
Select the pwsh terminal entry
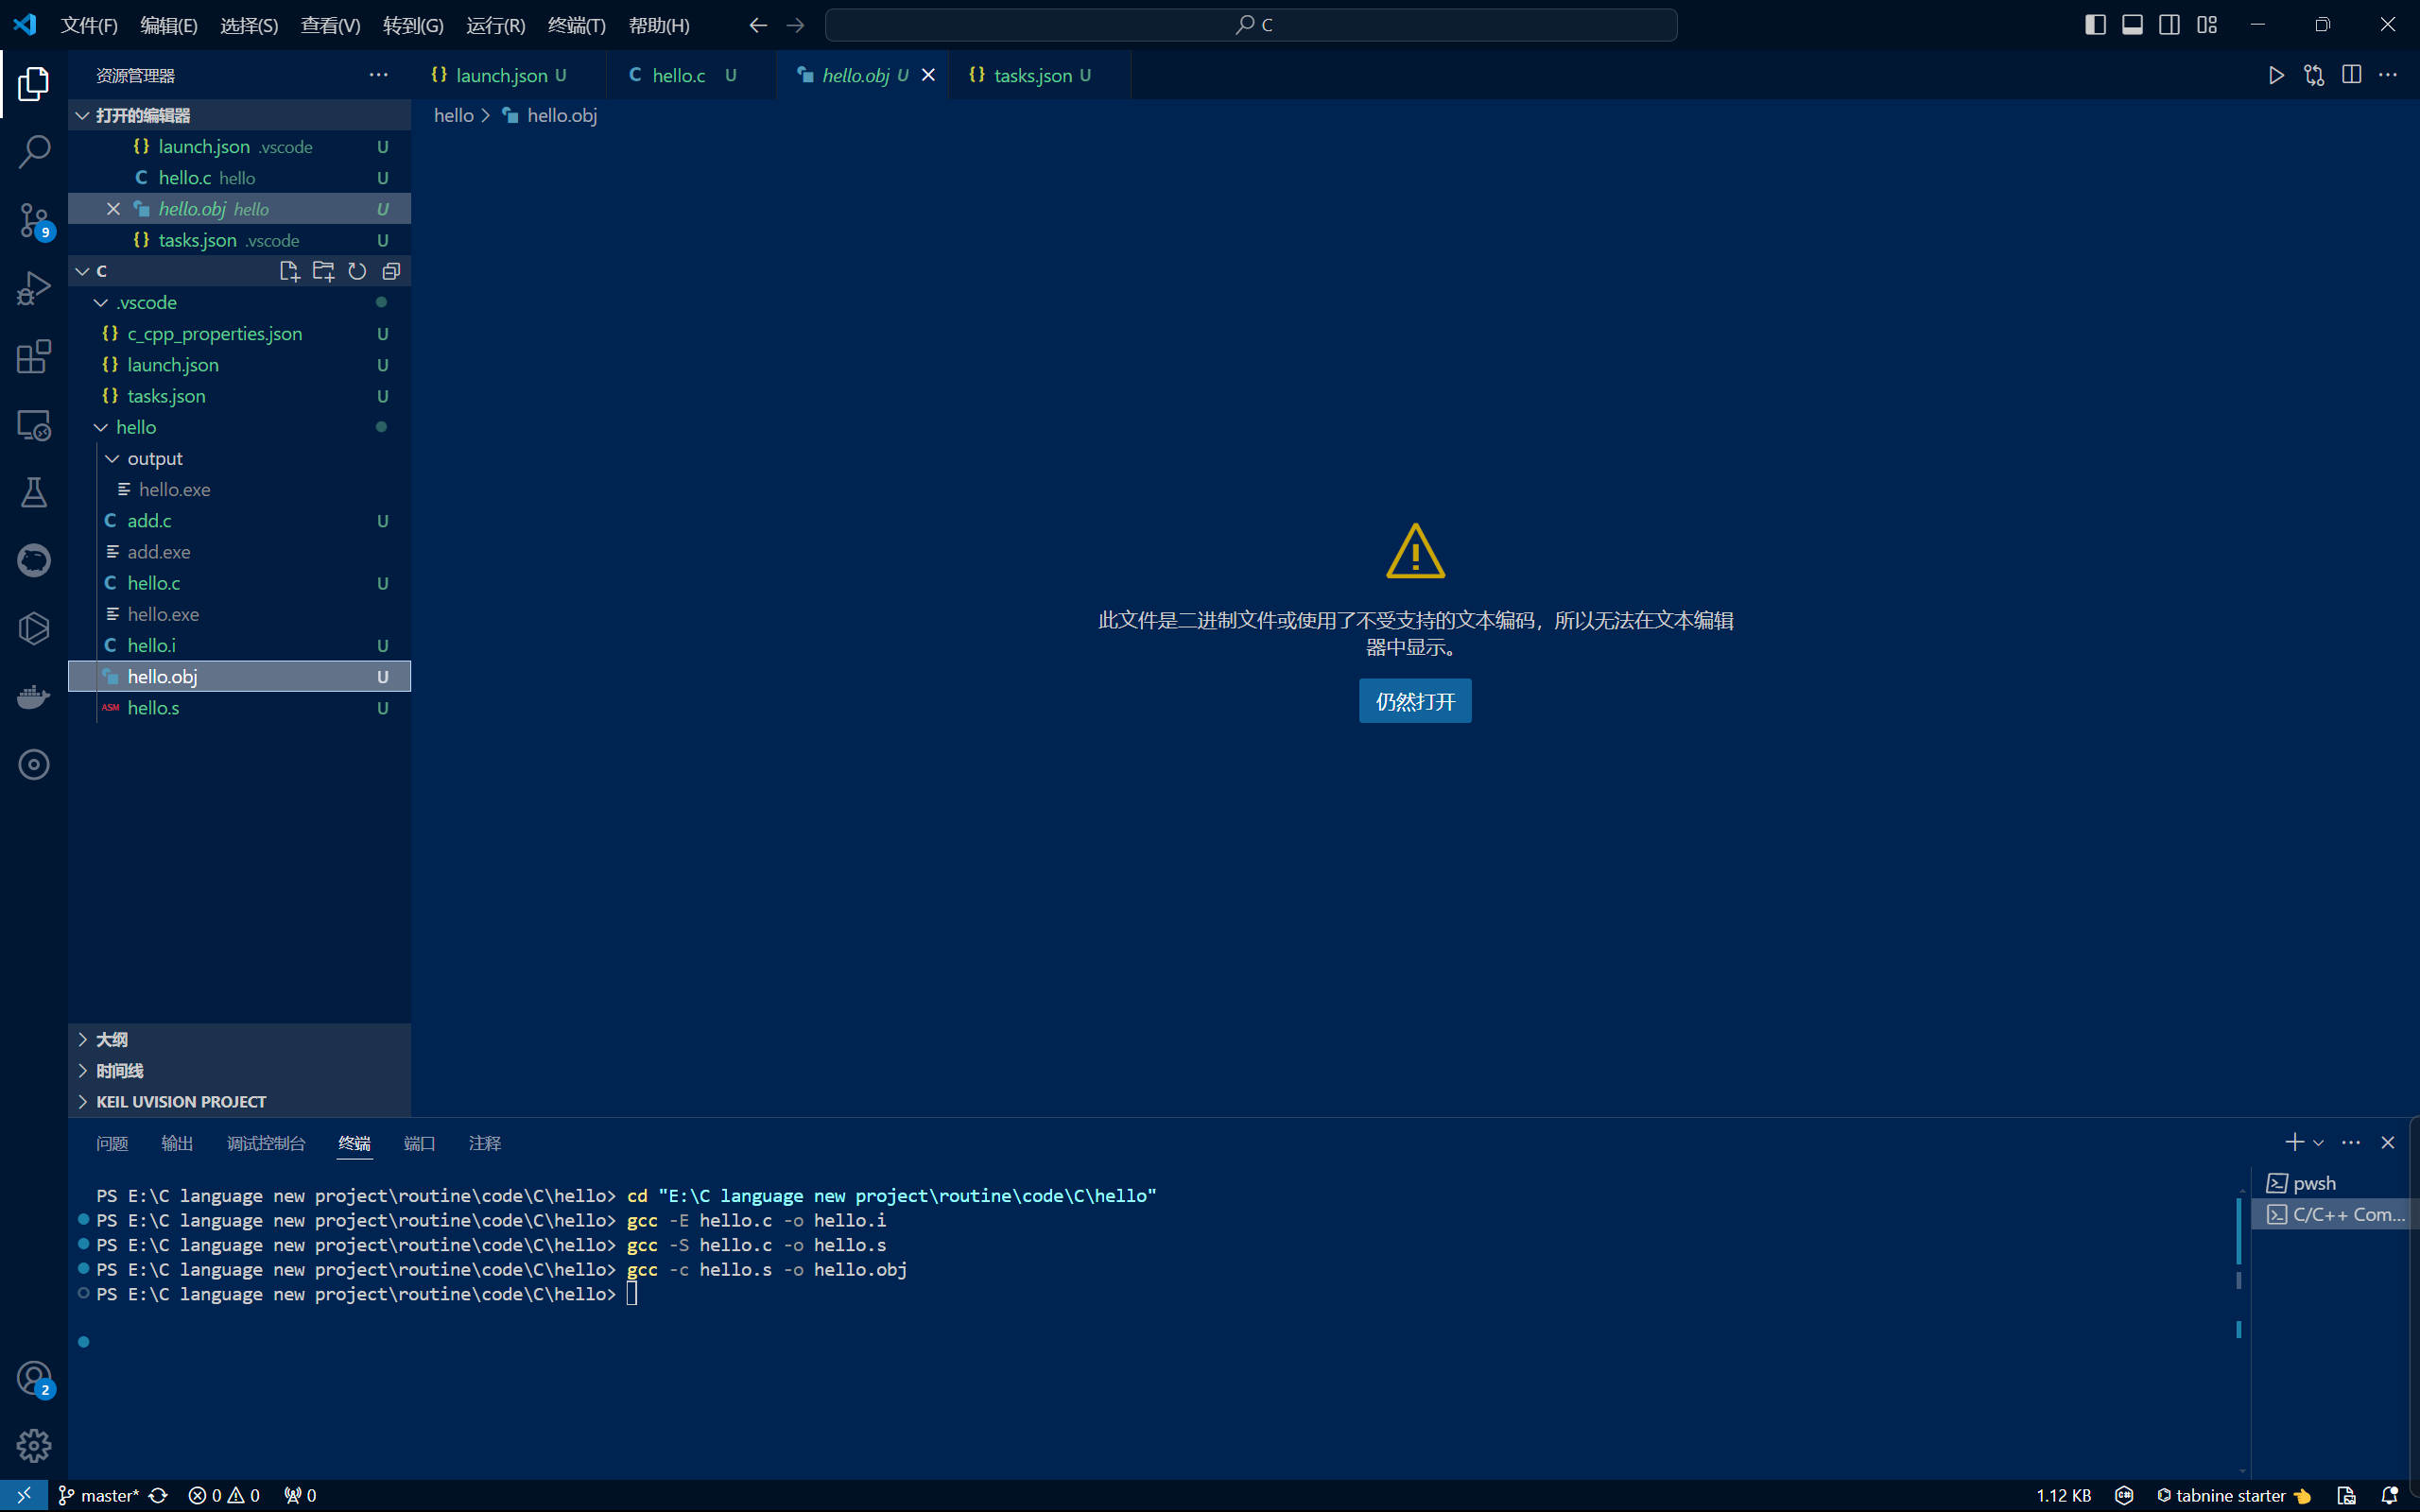coord(2330,1183)
